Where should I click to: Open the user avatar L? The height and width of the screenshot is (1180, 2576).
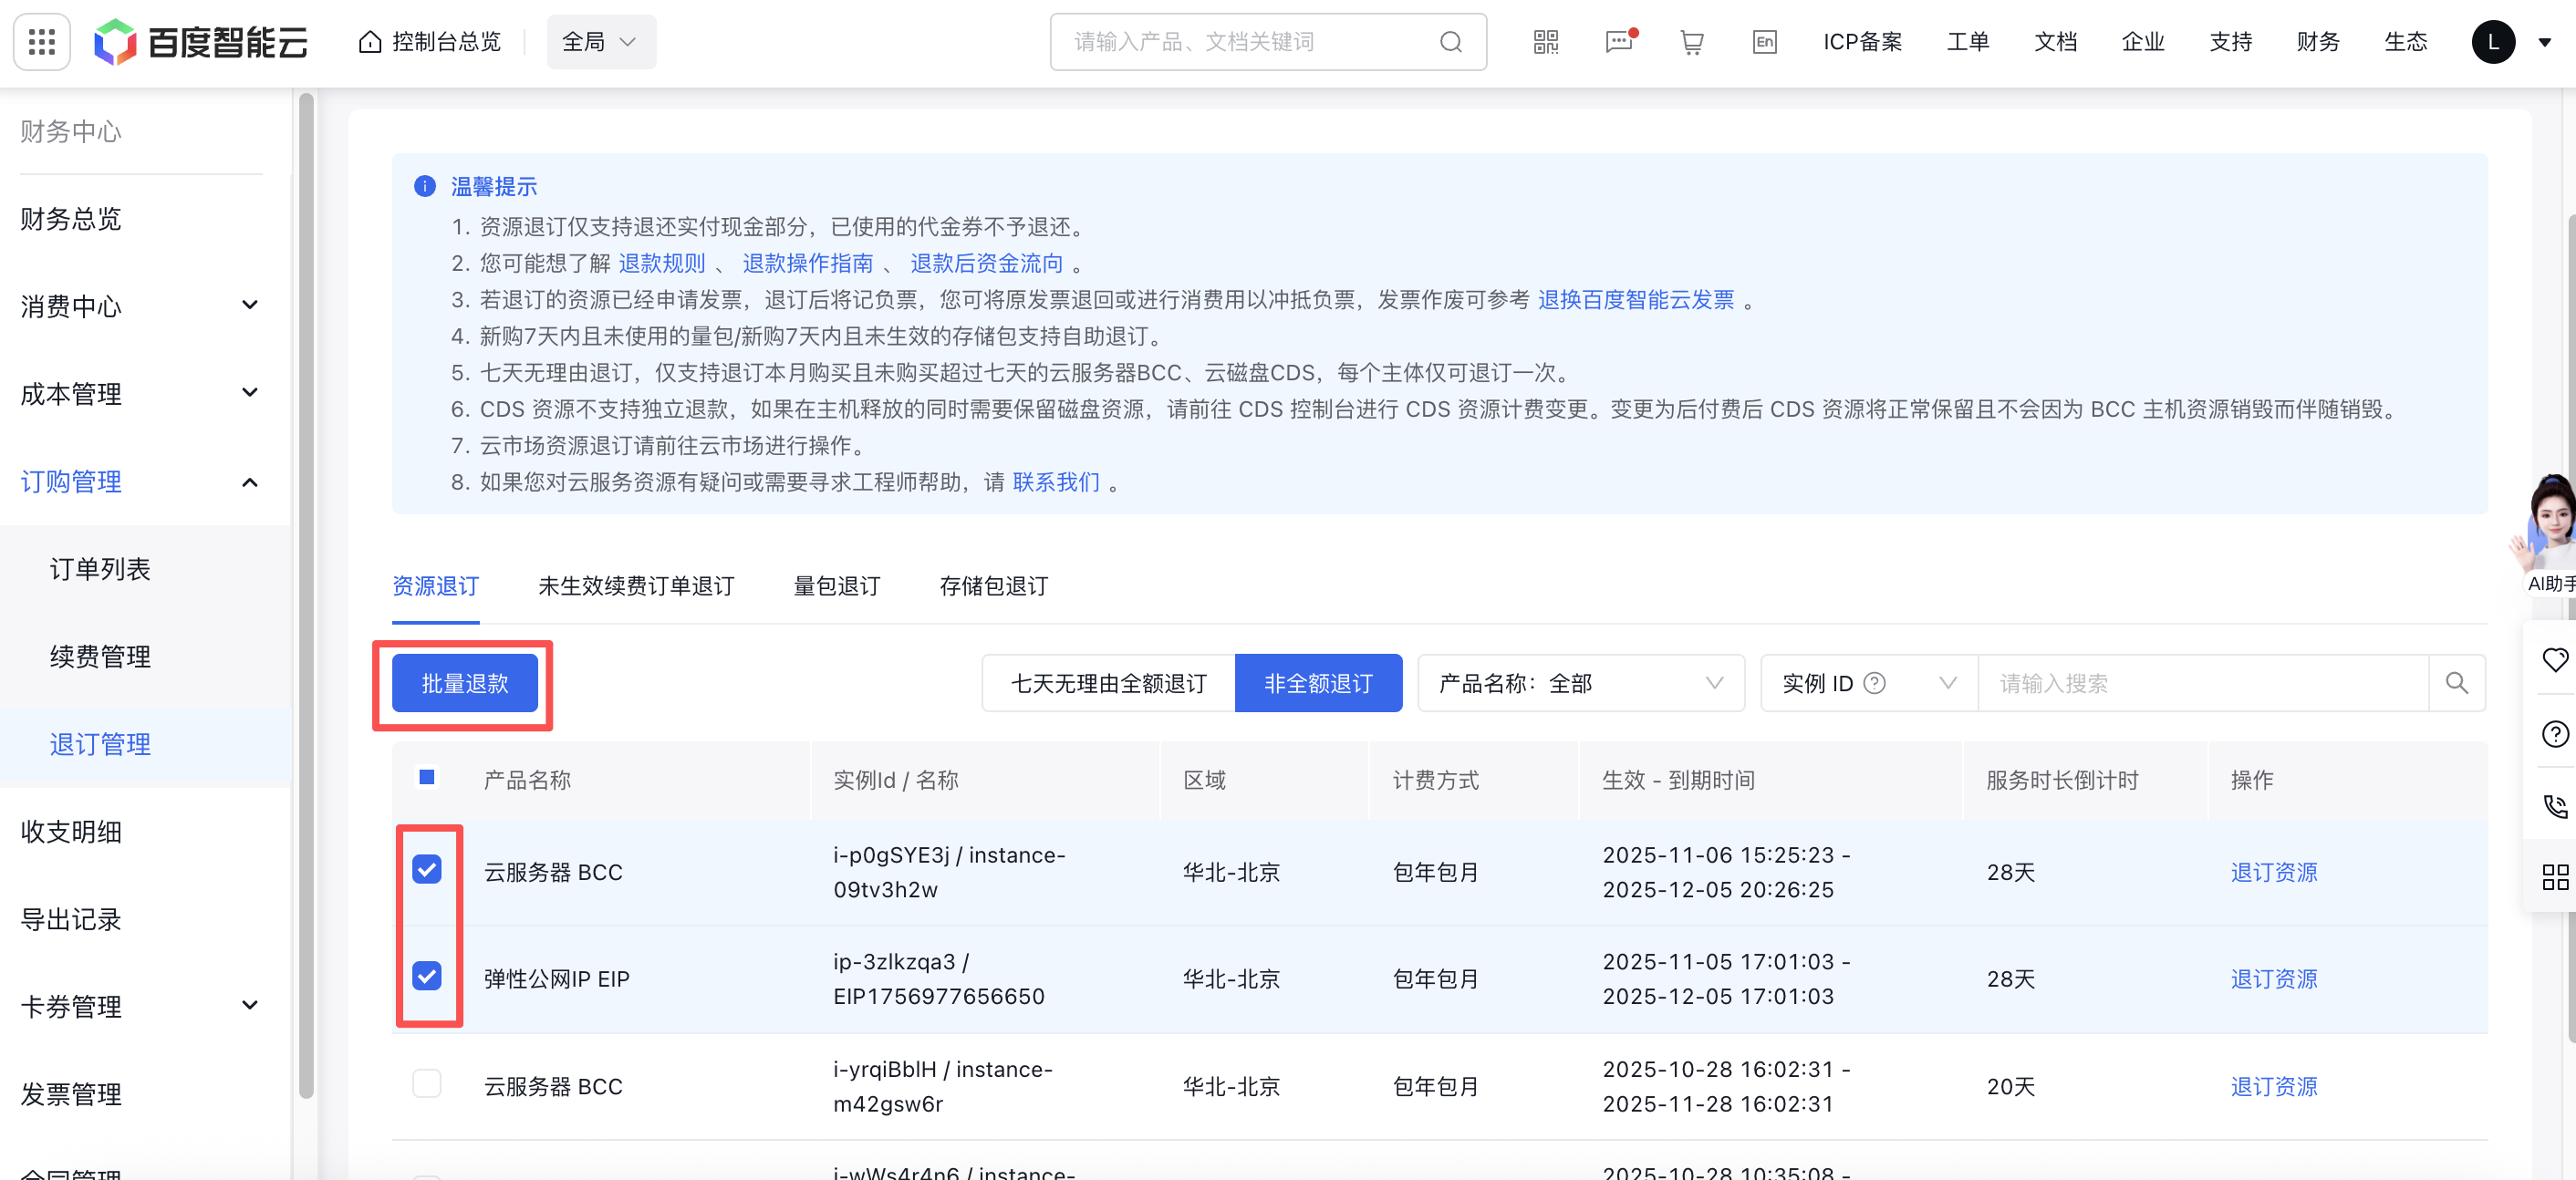[x=2493, y=42]
